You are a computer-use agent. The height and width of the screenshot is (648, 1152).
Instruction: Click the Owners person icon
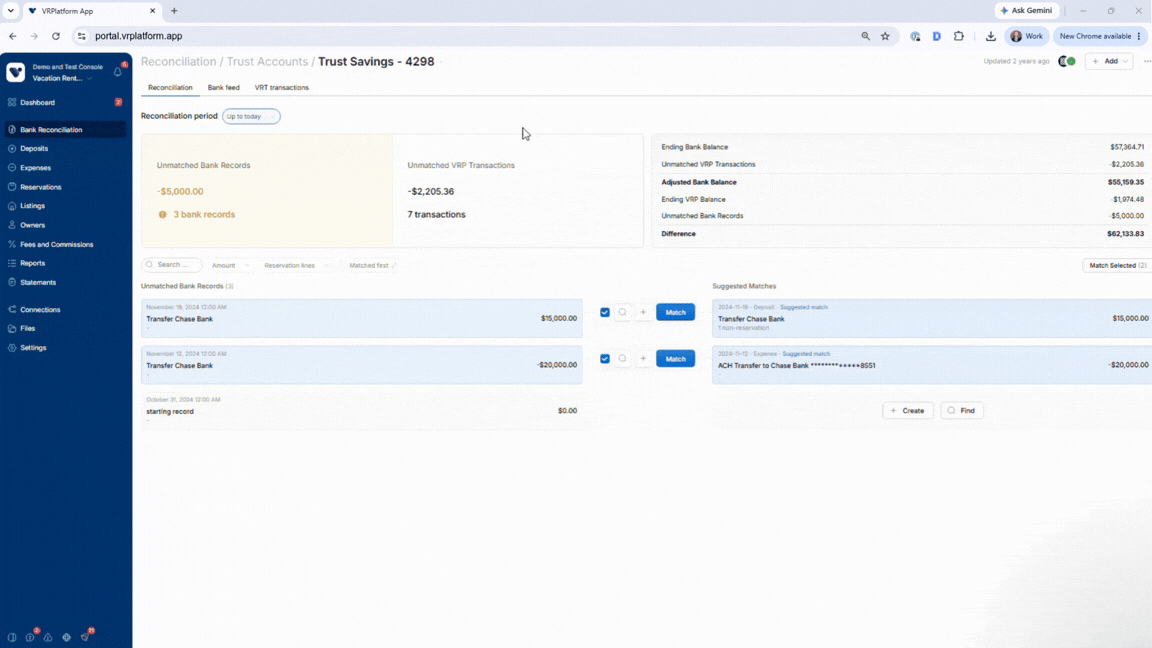click(12, 225)
